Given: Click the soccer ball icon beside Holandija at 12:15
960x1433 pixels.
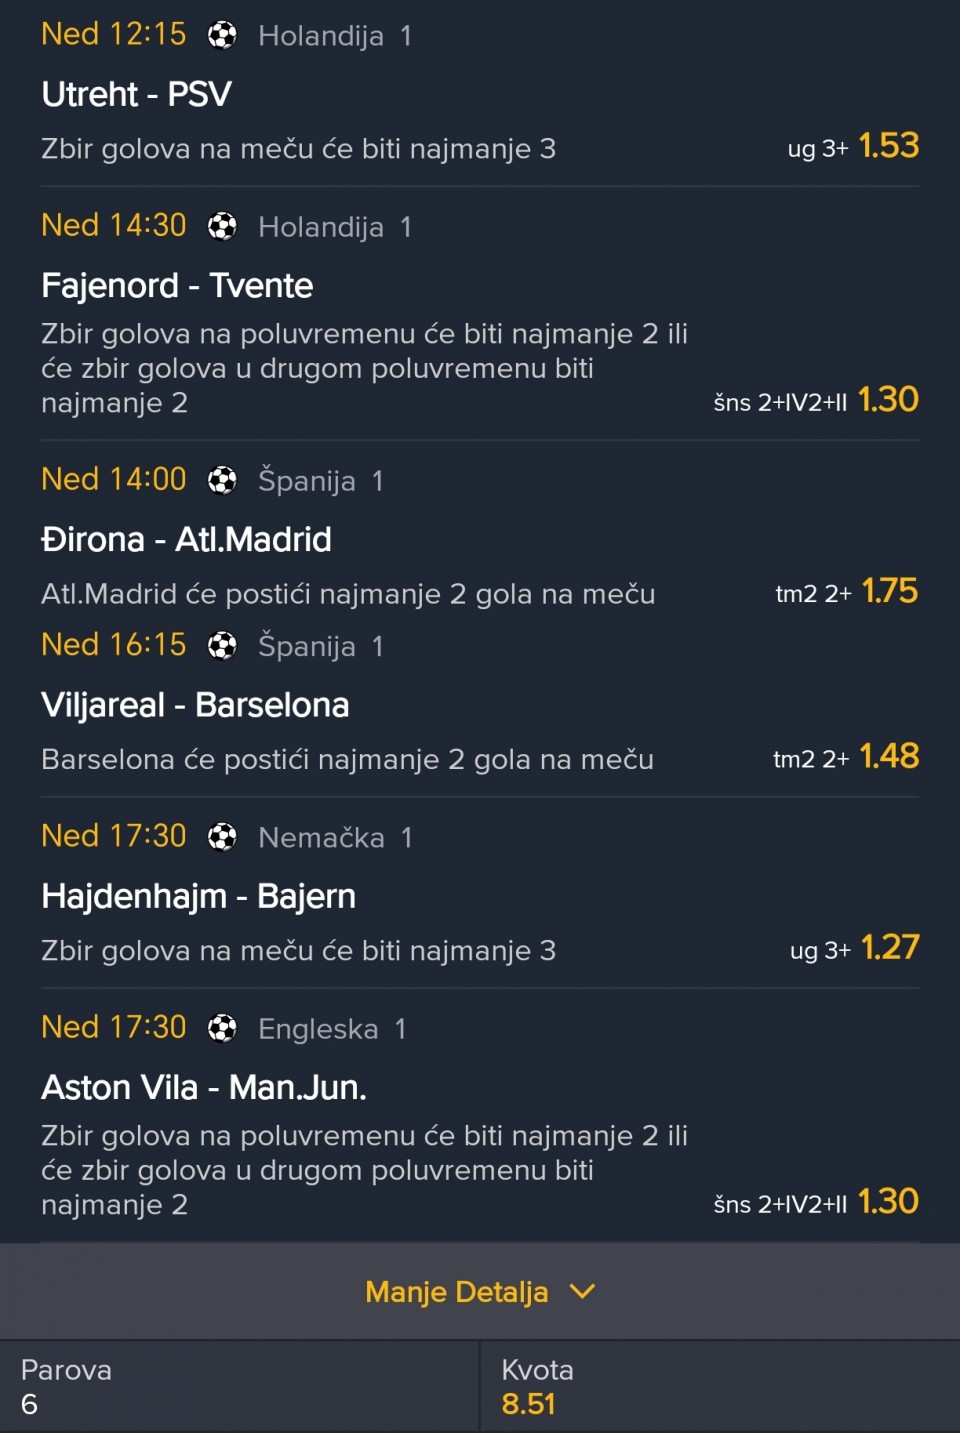Looking at the screenshot, I should pos(222,35).
